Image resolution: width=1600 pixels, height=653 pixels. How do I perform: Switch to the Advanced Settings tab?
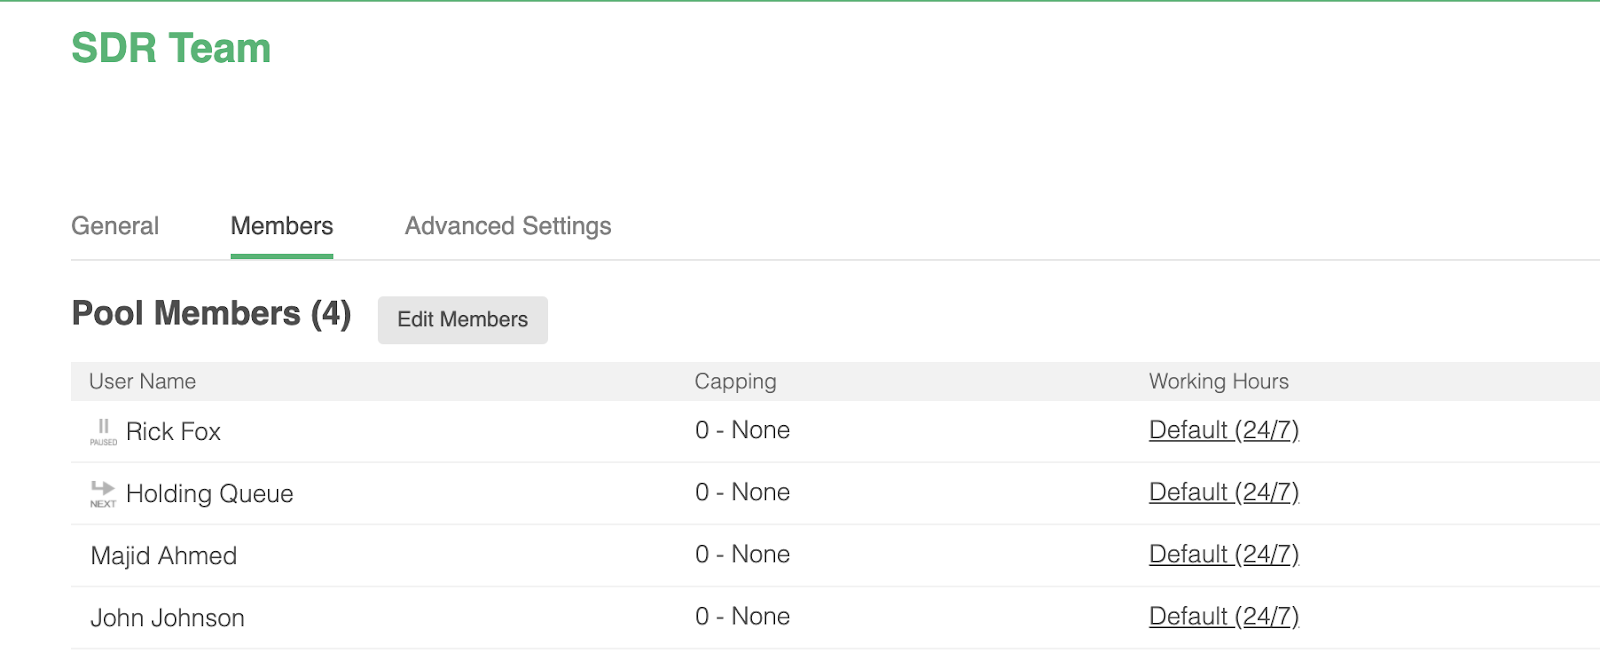point(508,226)
